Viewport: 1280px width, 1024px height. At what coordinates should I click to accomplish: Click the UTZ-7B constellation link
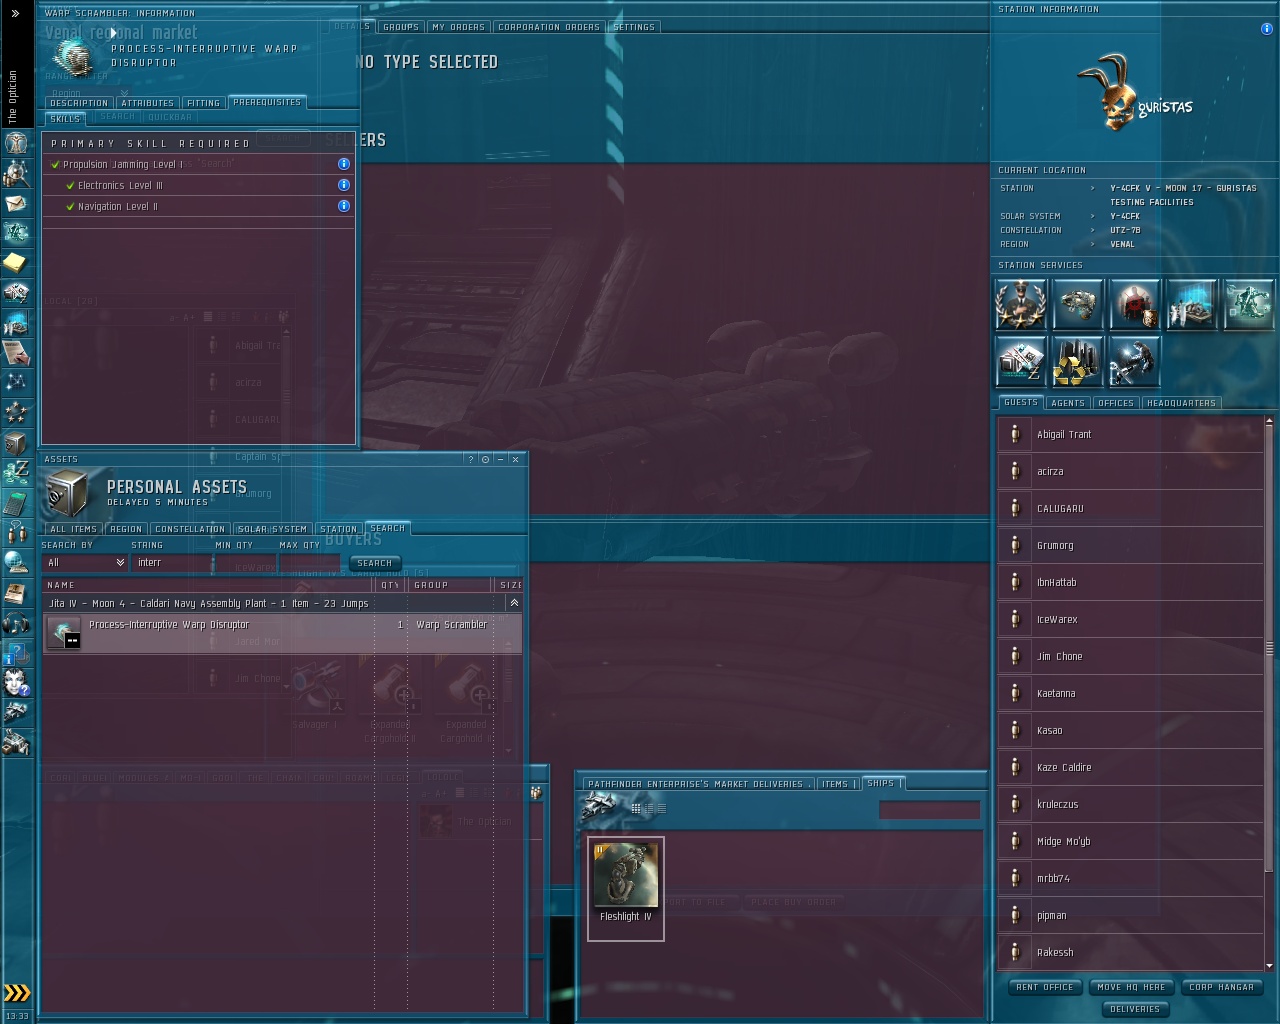pyautogui.click(x=1125, y=230)
